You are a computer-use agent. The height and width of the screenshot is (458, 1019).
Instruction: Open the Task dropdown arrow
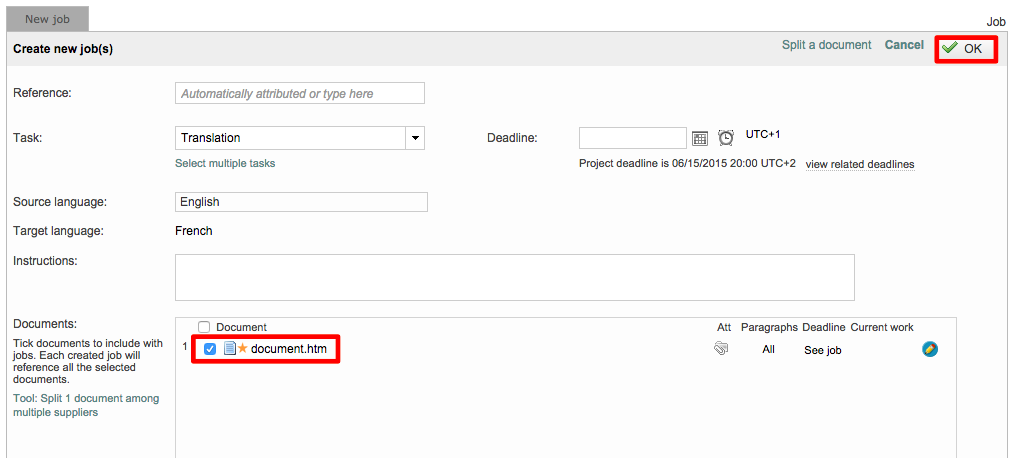point(414,138)
